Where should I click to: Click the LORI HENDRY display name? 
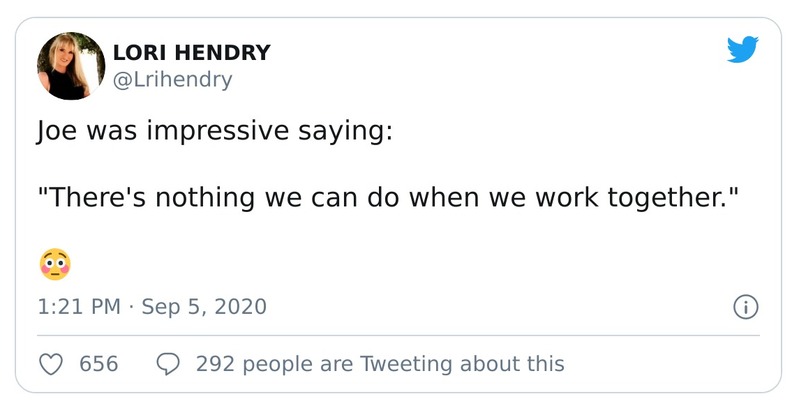[192, 53]
